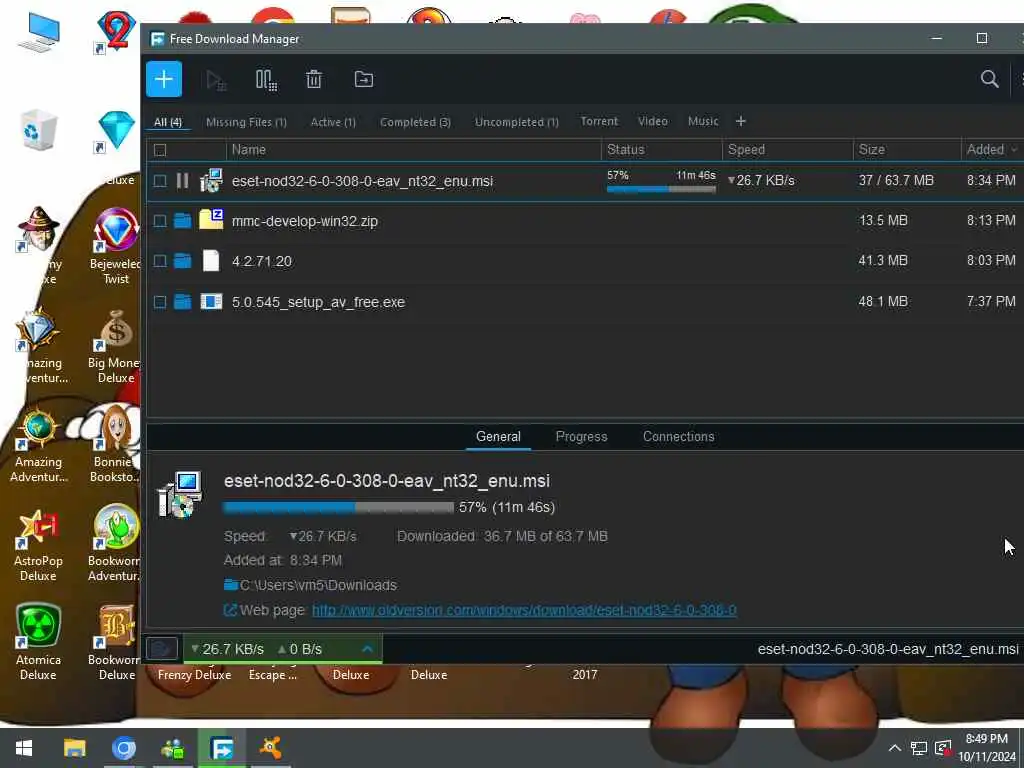The width and height of the screenshot is (1024, 768).
Task: Select the Music filter tab
Action: pyautogui.click(x=703, y=121)
